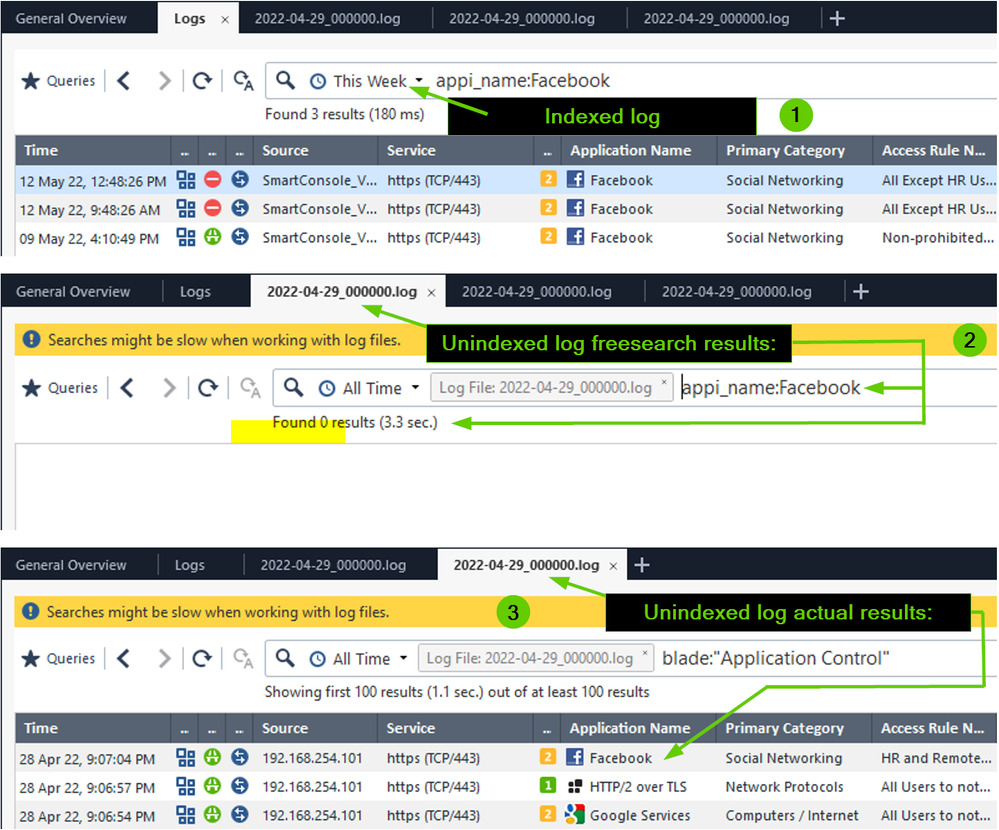The height and width of the screenshot is (830, 999).
Task: Click the green accept icon in the 9:07:04 PM row
Action: pos(213,757)
